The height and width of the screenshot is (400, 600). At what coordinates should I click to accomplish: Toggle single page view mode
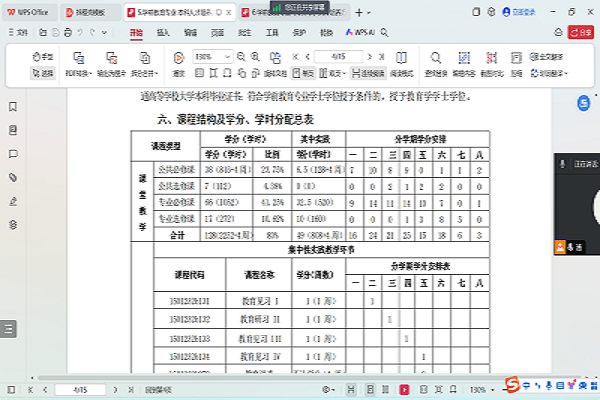coord(307,73)
